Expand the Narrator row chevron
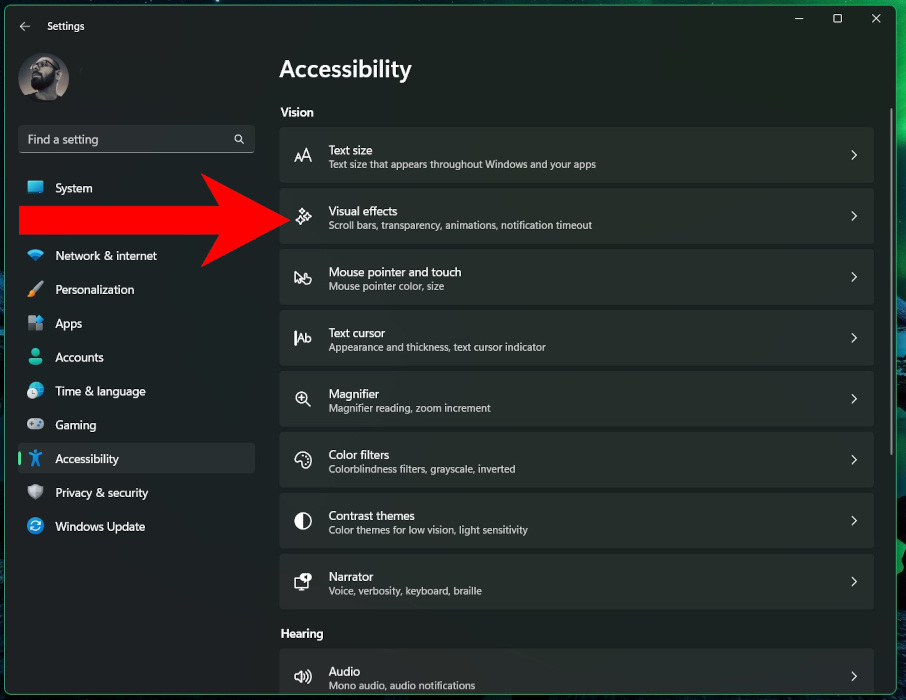 coord(854,582)
